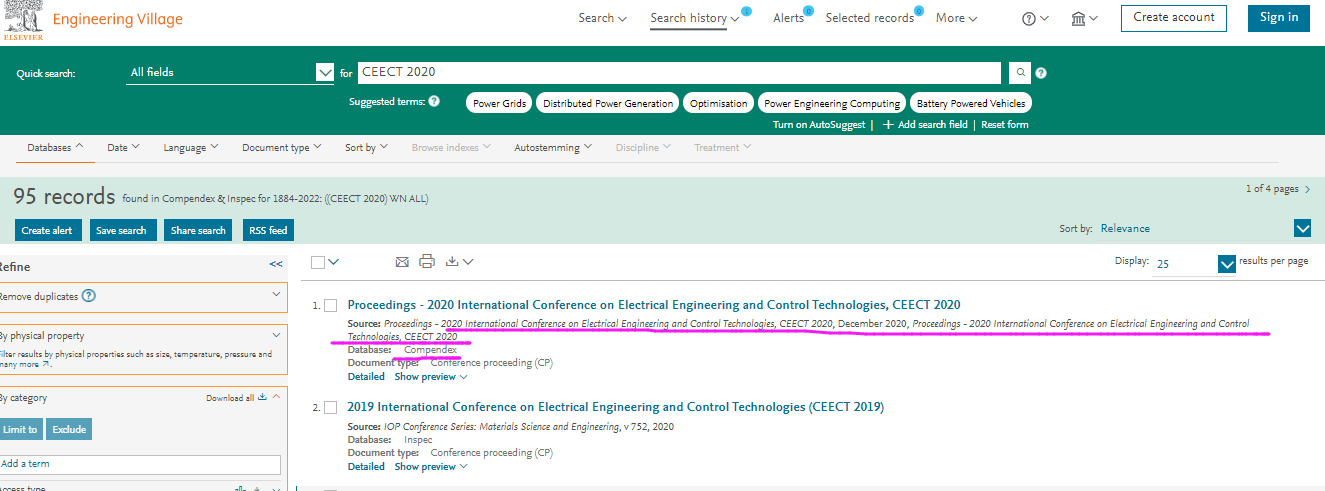Expand the By physical property section
This screenshot has width=1325, height=491.
click(277, 336)
